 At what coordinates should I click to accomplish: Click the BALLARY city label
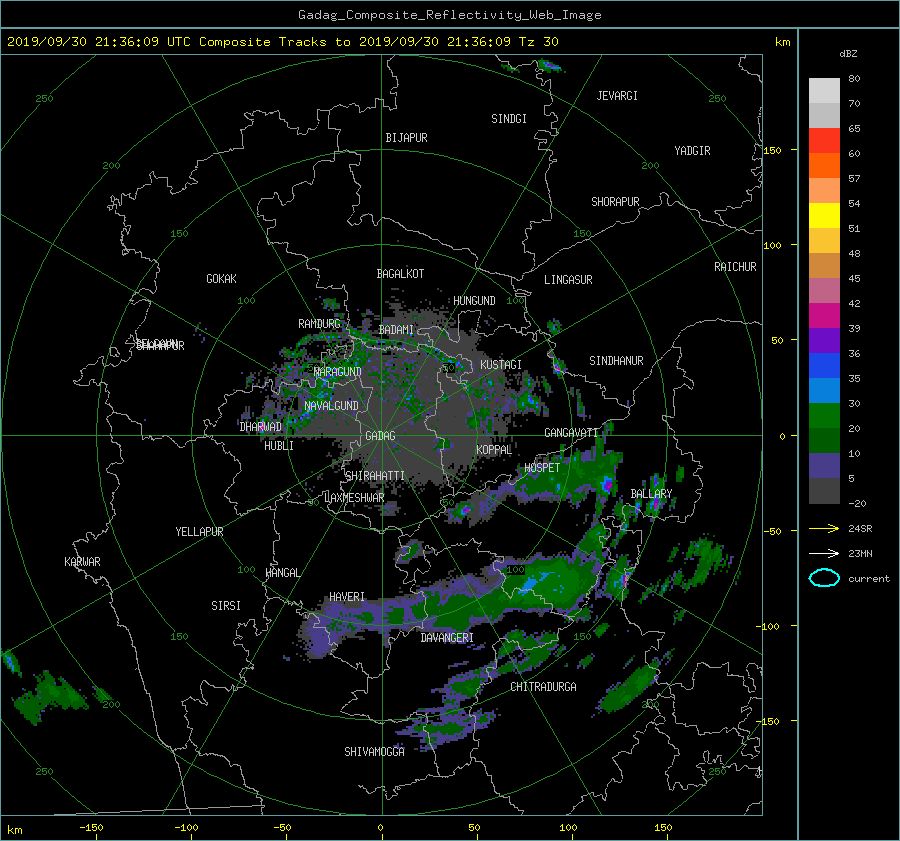[651, 494]
